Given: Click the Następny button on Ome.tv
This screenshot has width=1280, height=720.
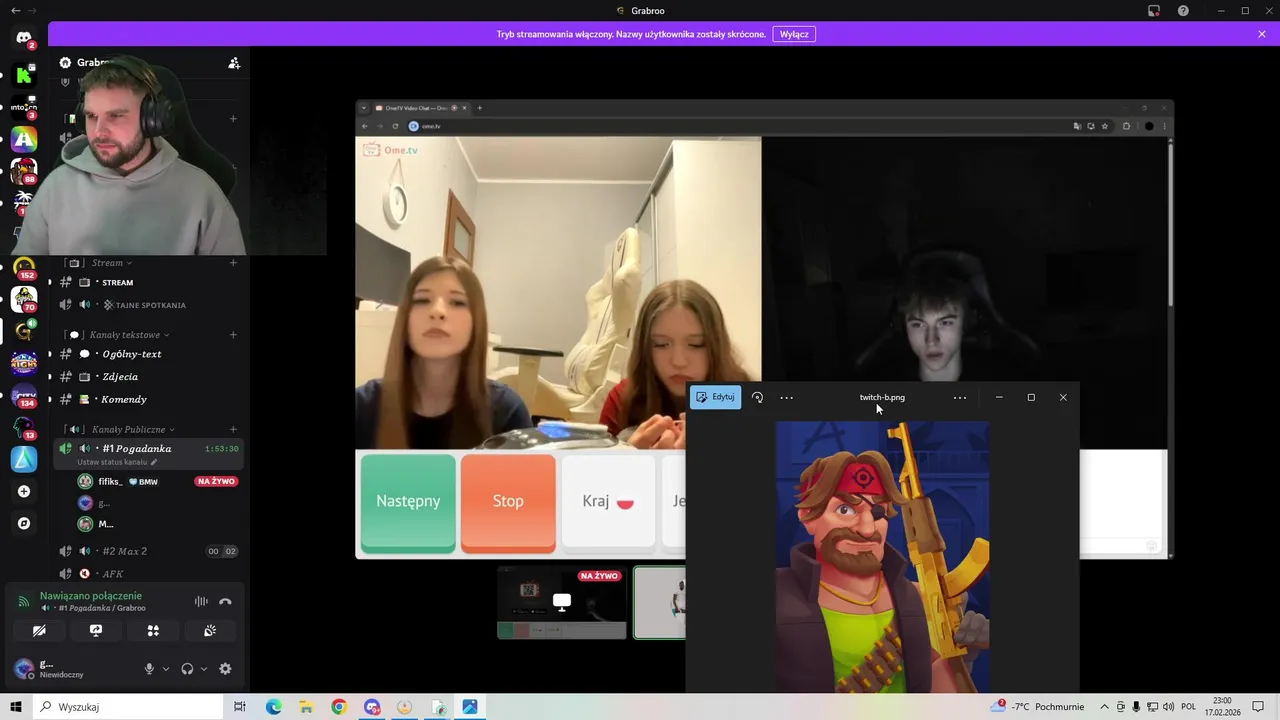Looking at the screenshot, I should pos(408,501).
